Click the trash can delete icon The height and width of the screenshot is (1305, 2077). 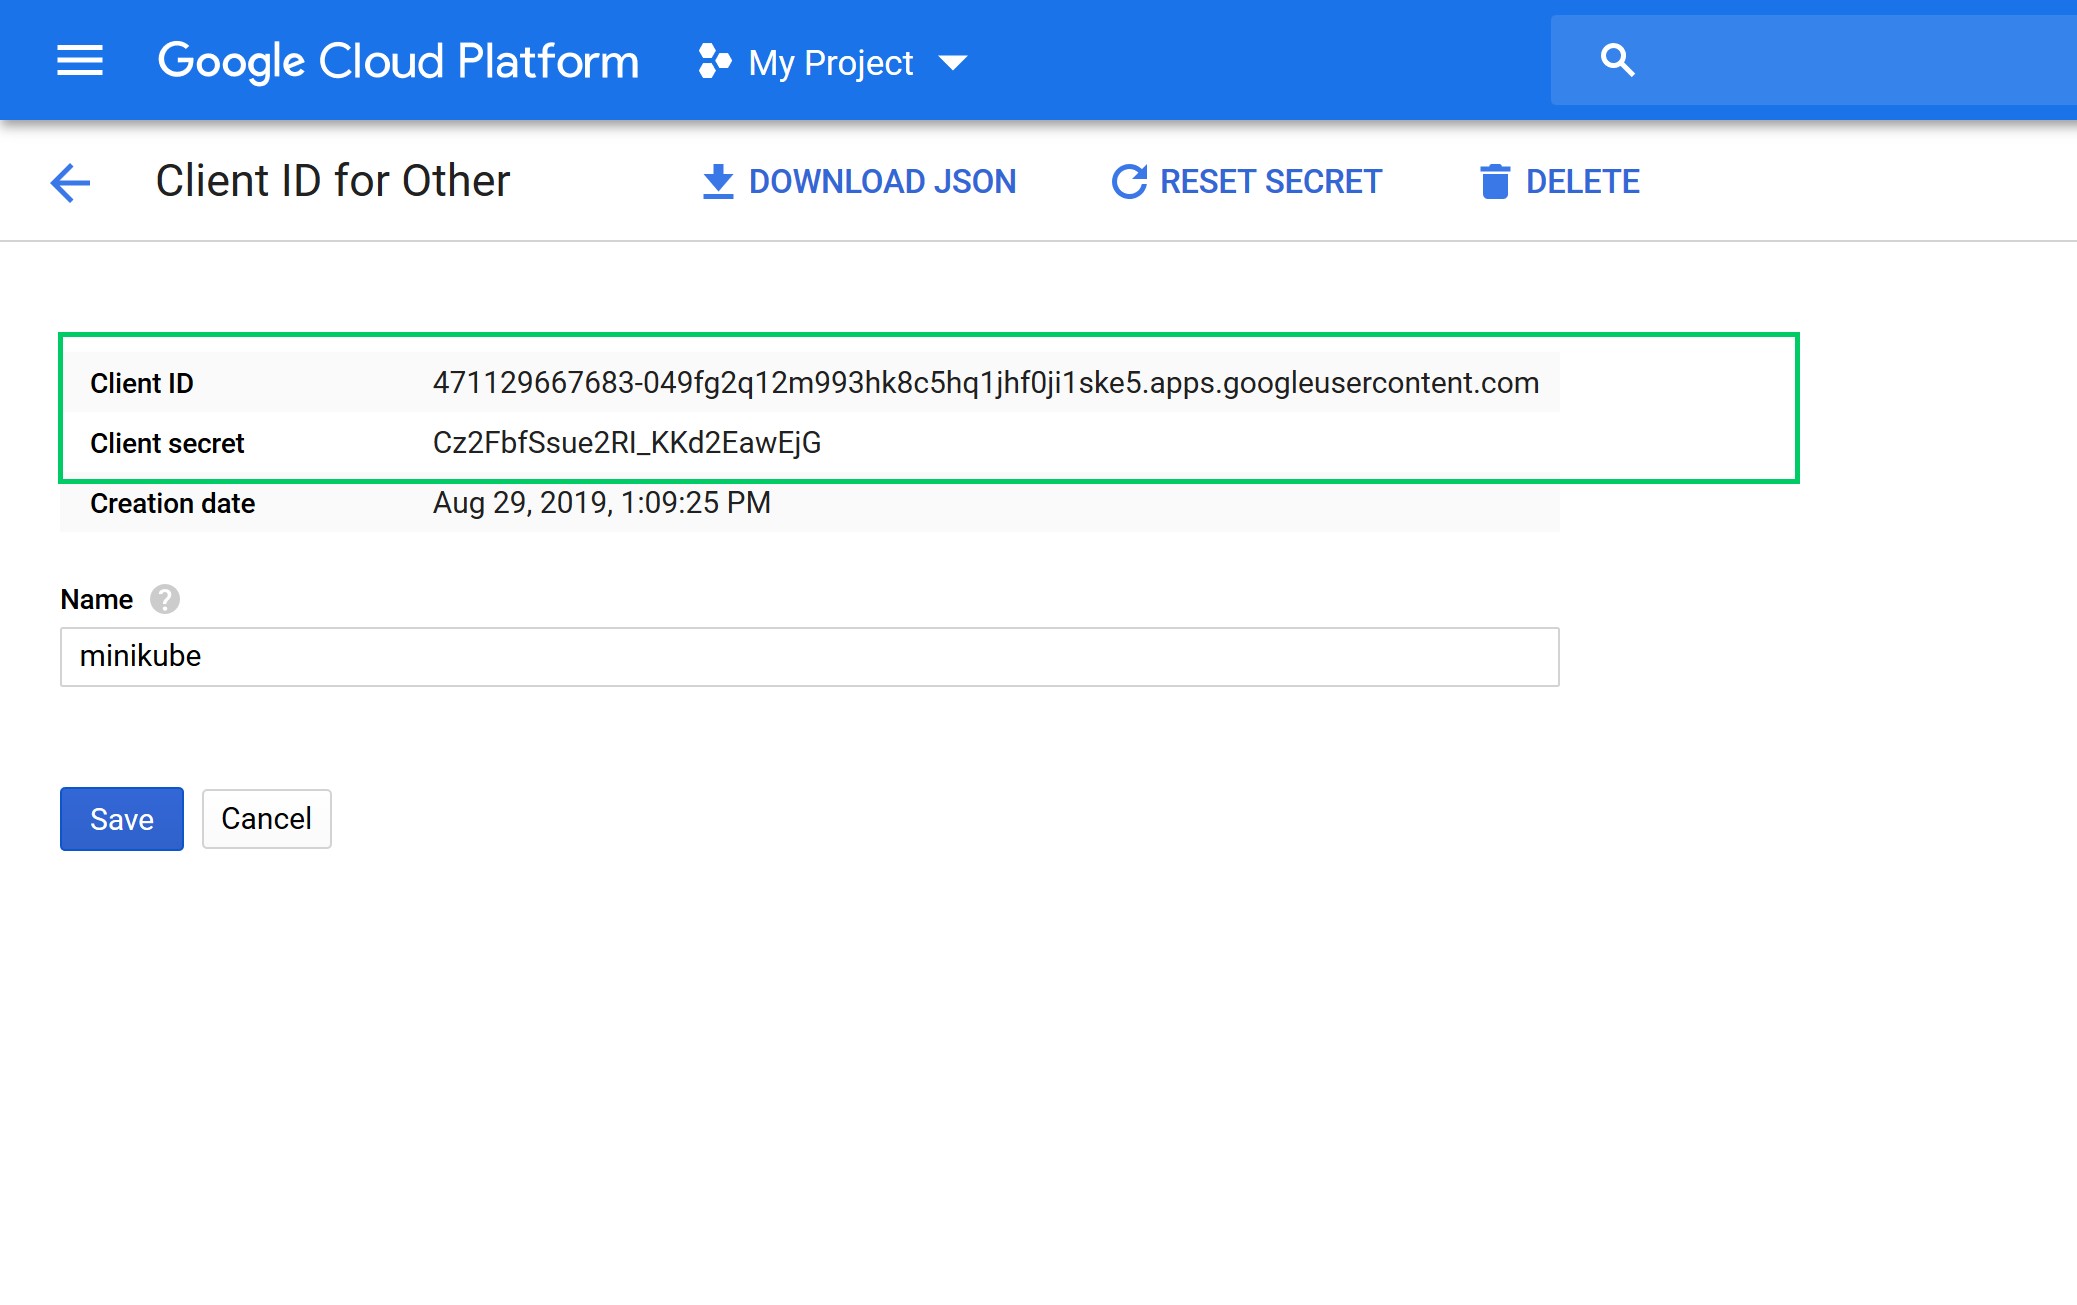[x=1494, y=182]
